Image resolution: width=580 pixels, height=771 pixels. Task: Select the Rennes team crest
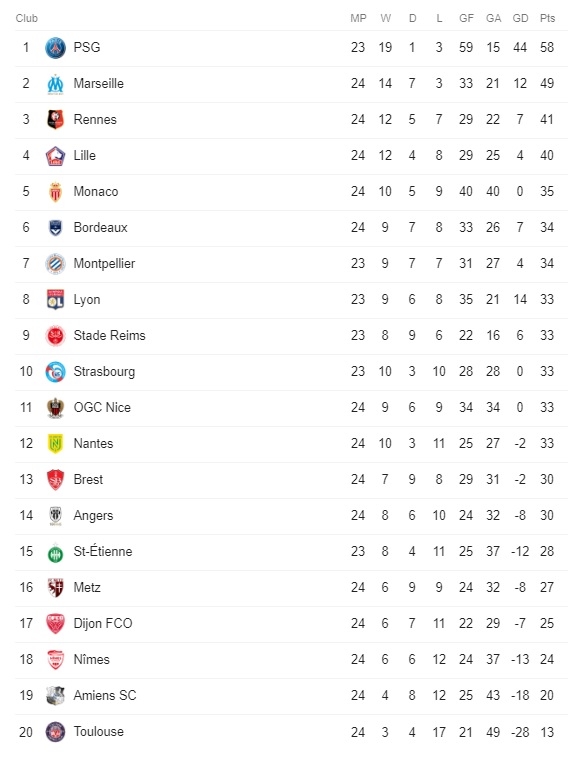point(55,119)
